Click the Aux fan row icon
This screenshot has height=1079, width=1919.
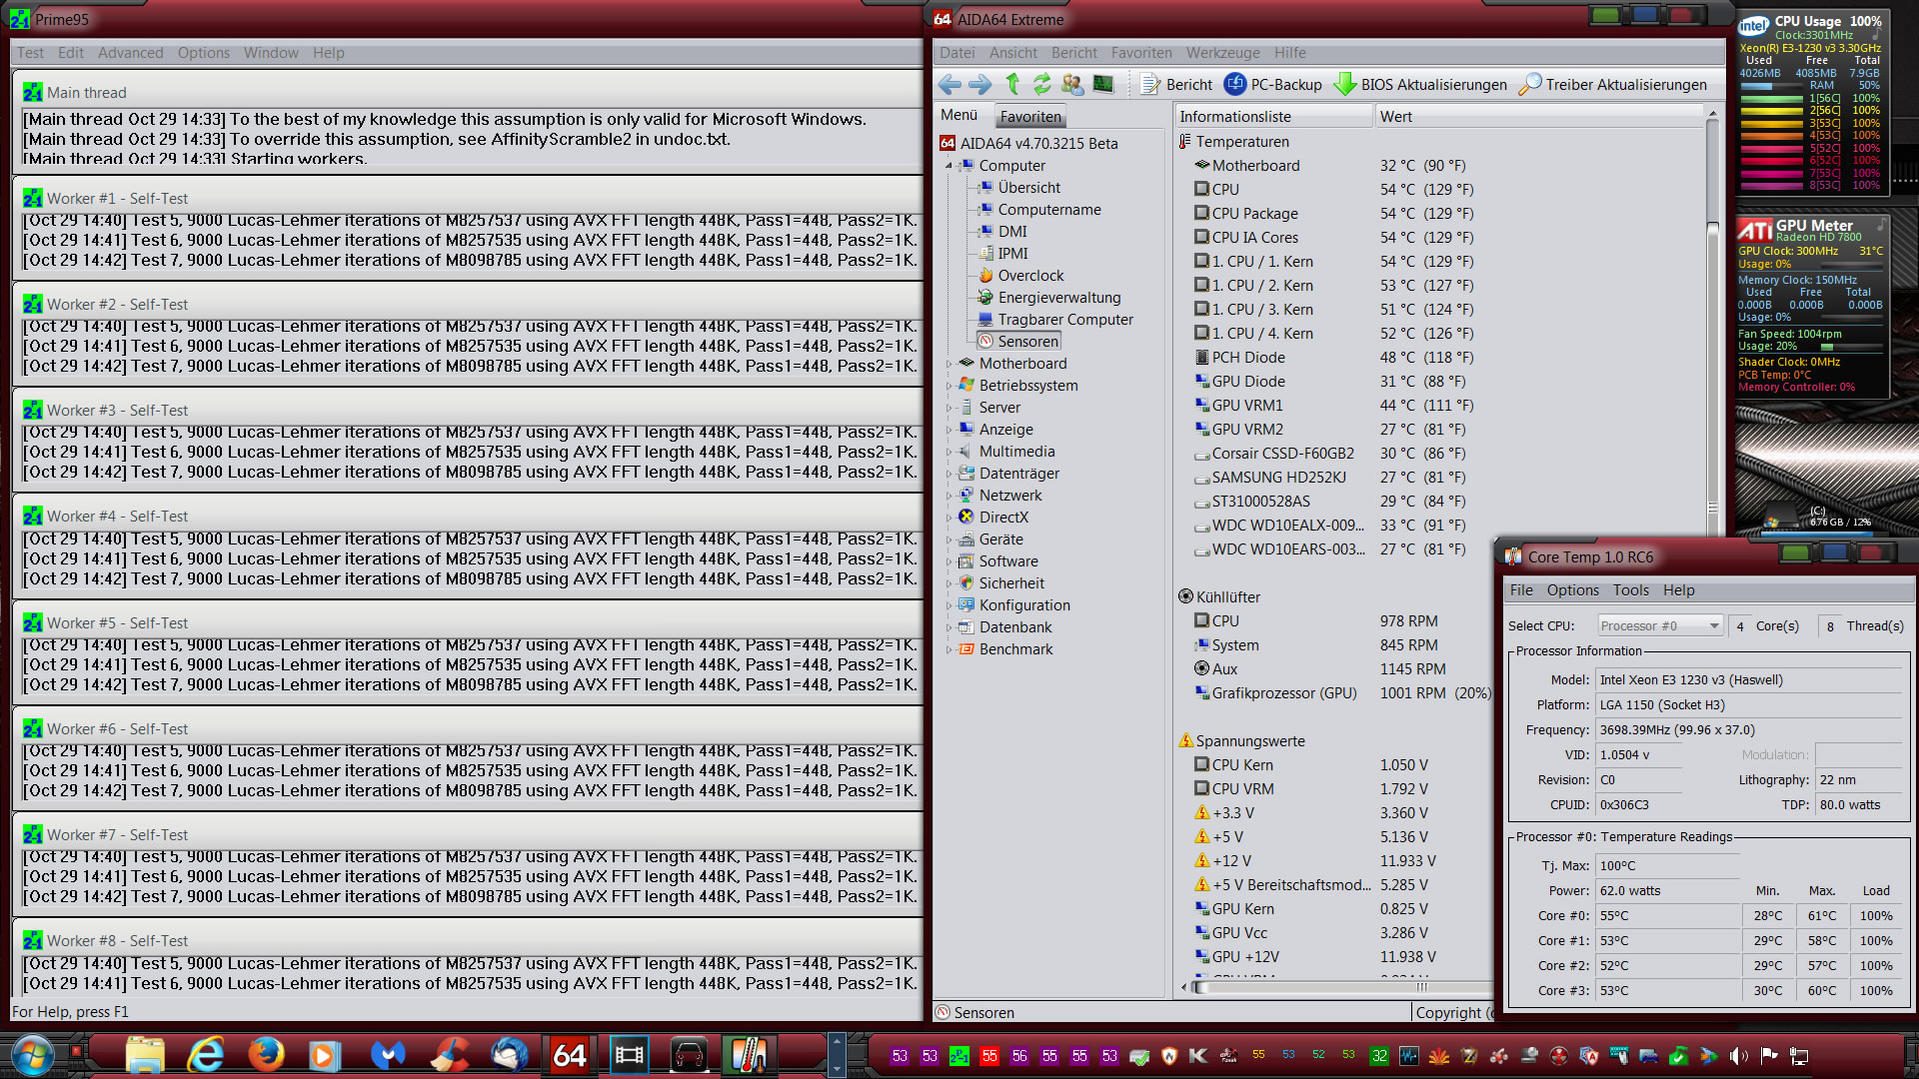(1201, 669)
